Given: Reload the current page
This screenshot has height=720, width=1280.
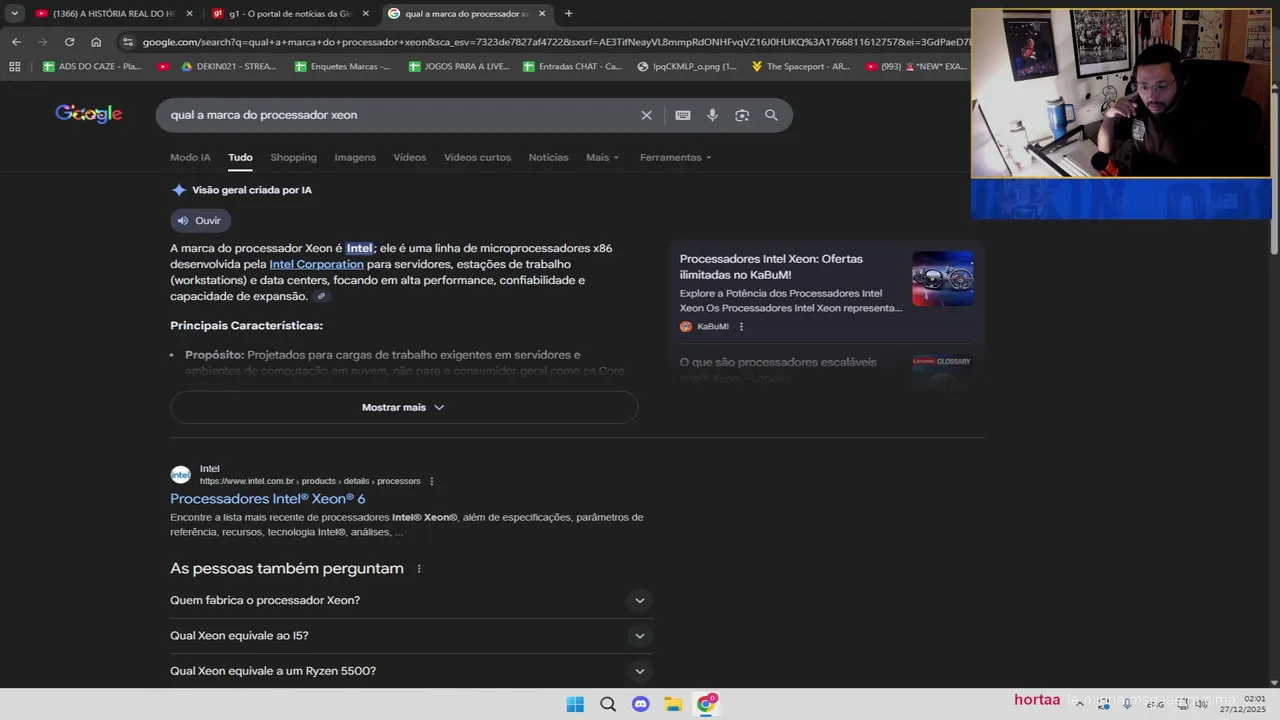Looking at the screenshot, I should (x=69, y=42).
